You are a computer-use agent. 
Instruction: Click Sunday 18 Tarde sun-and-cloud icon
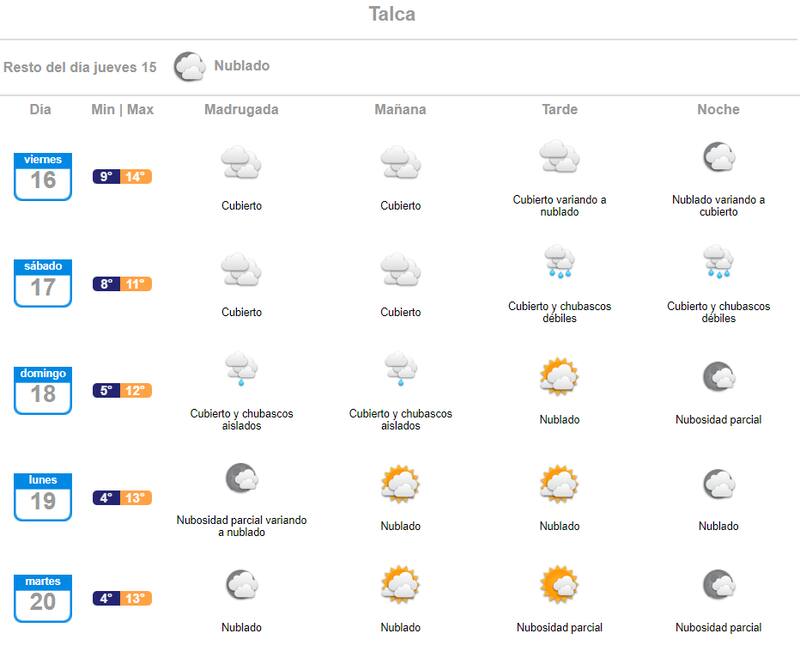tap(559, 376)
